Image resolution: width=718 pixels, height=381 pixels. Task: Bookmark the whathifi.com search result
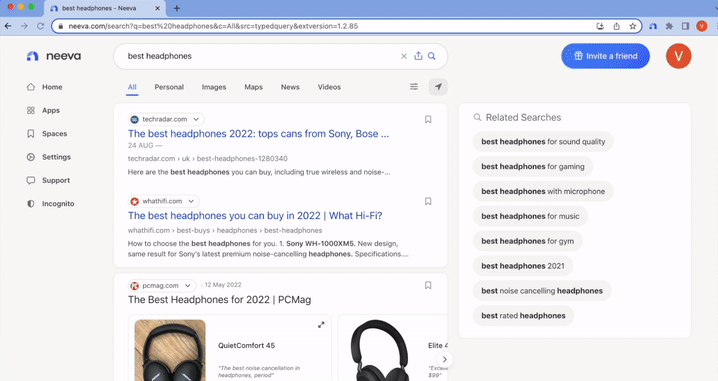pos(428,201)
